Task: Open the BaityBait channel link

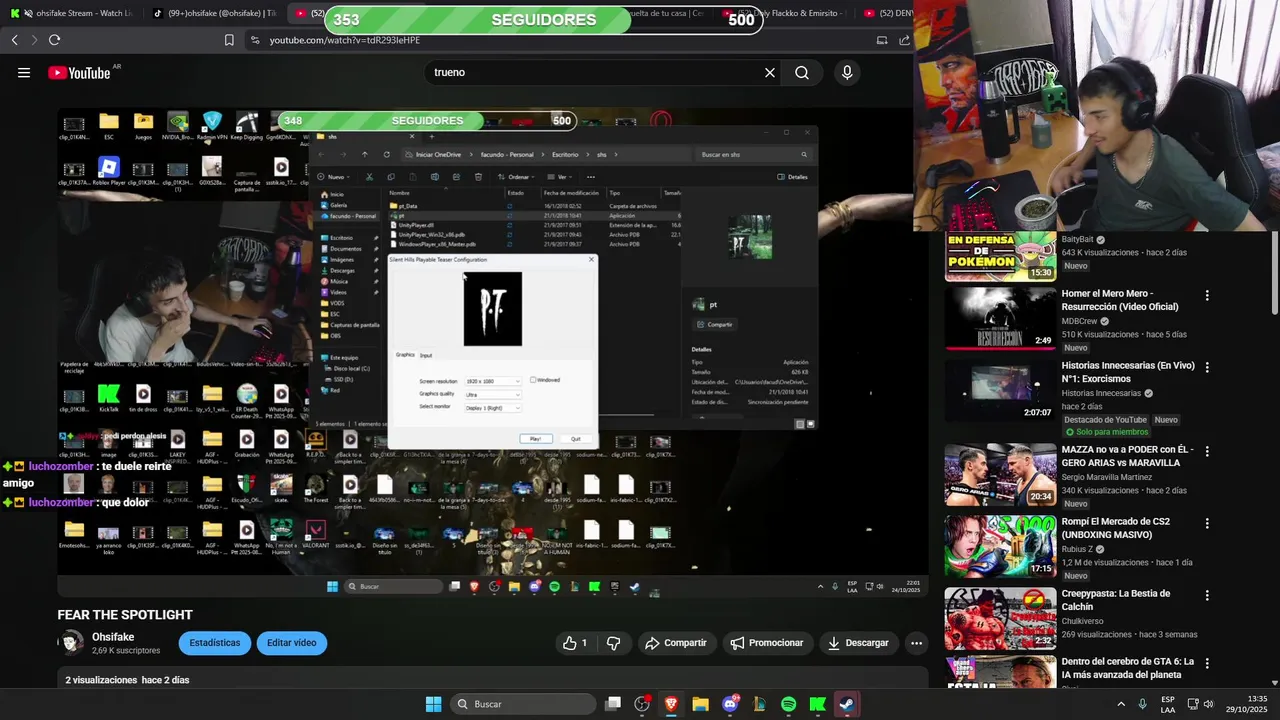Action: click(x=1077, y=240)
